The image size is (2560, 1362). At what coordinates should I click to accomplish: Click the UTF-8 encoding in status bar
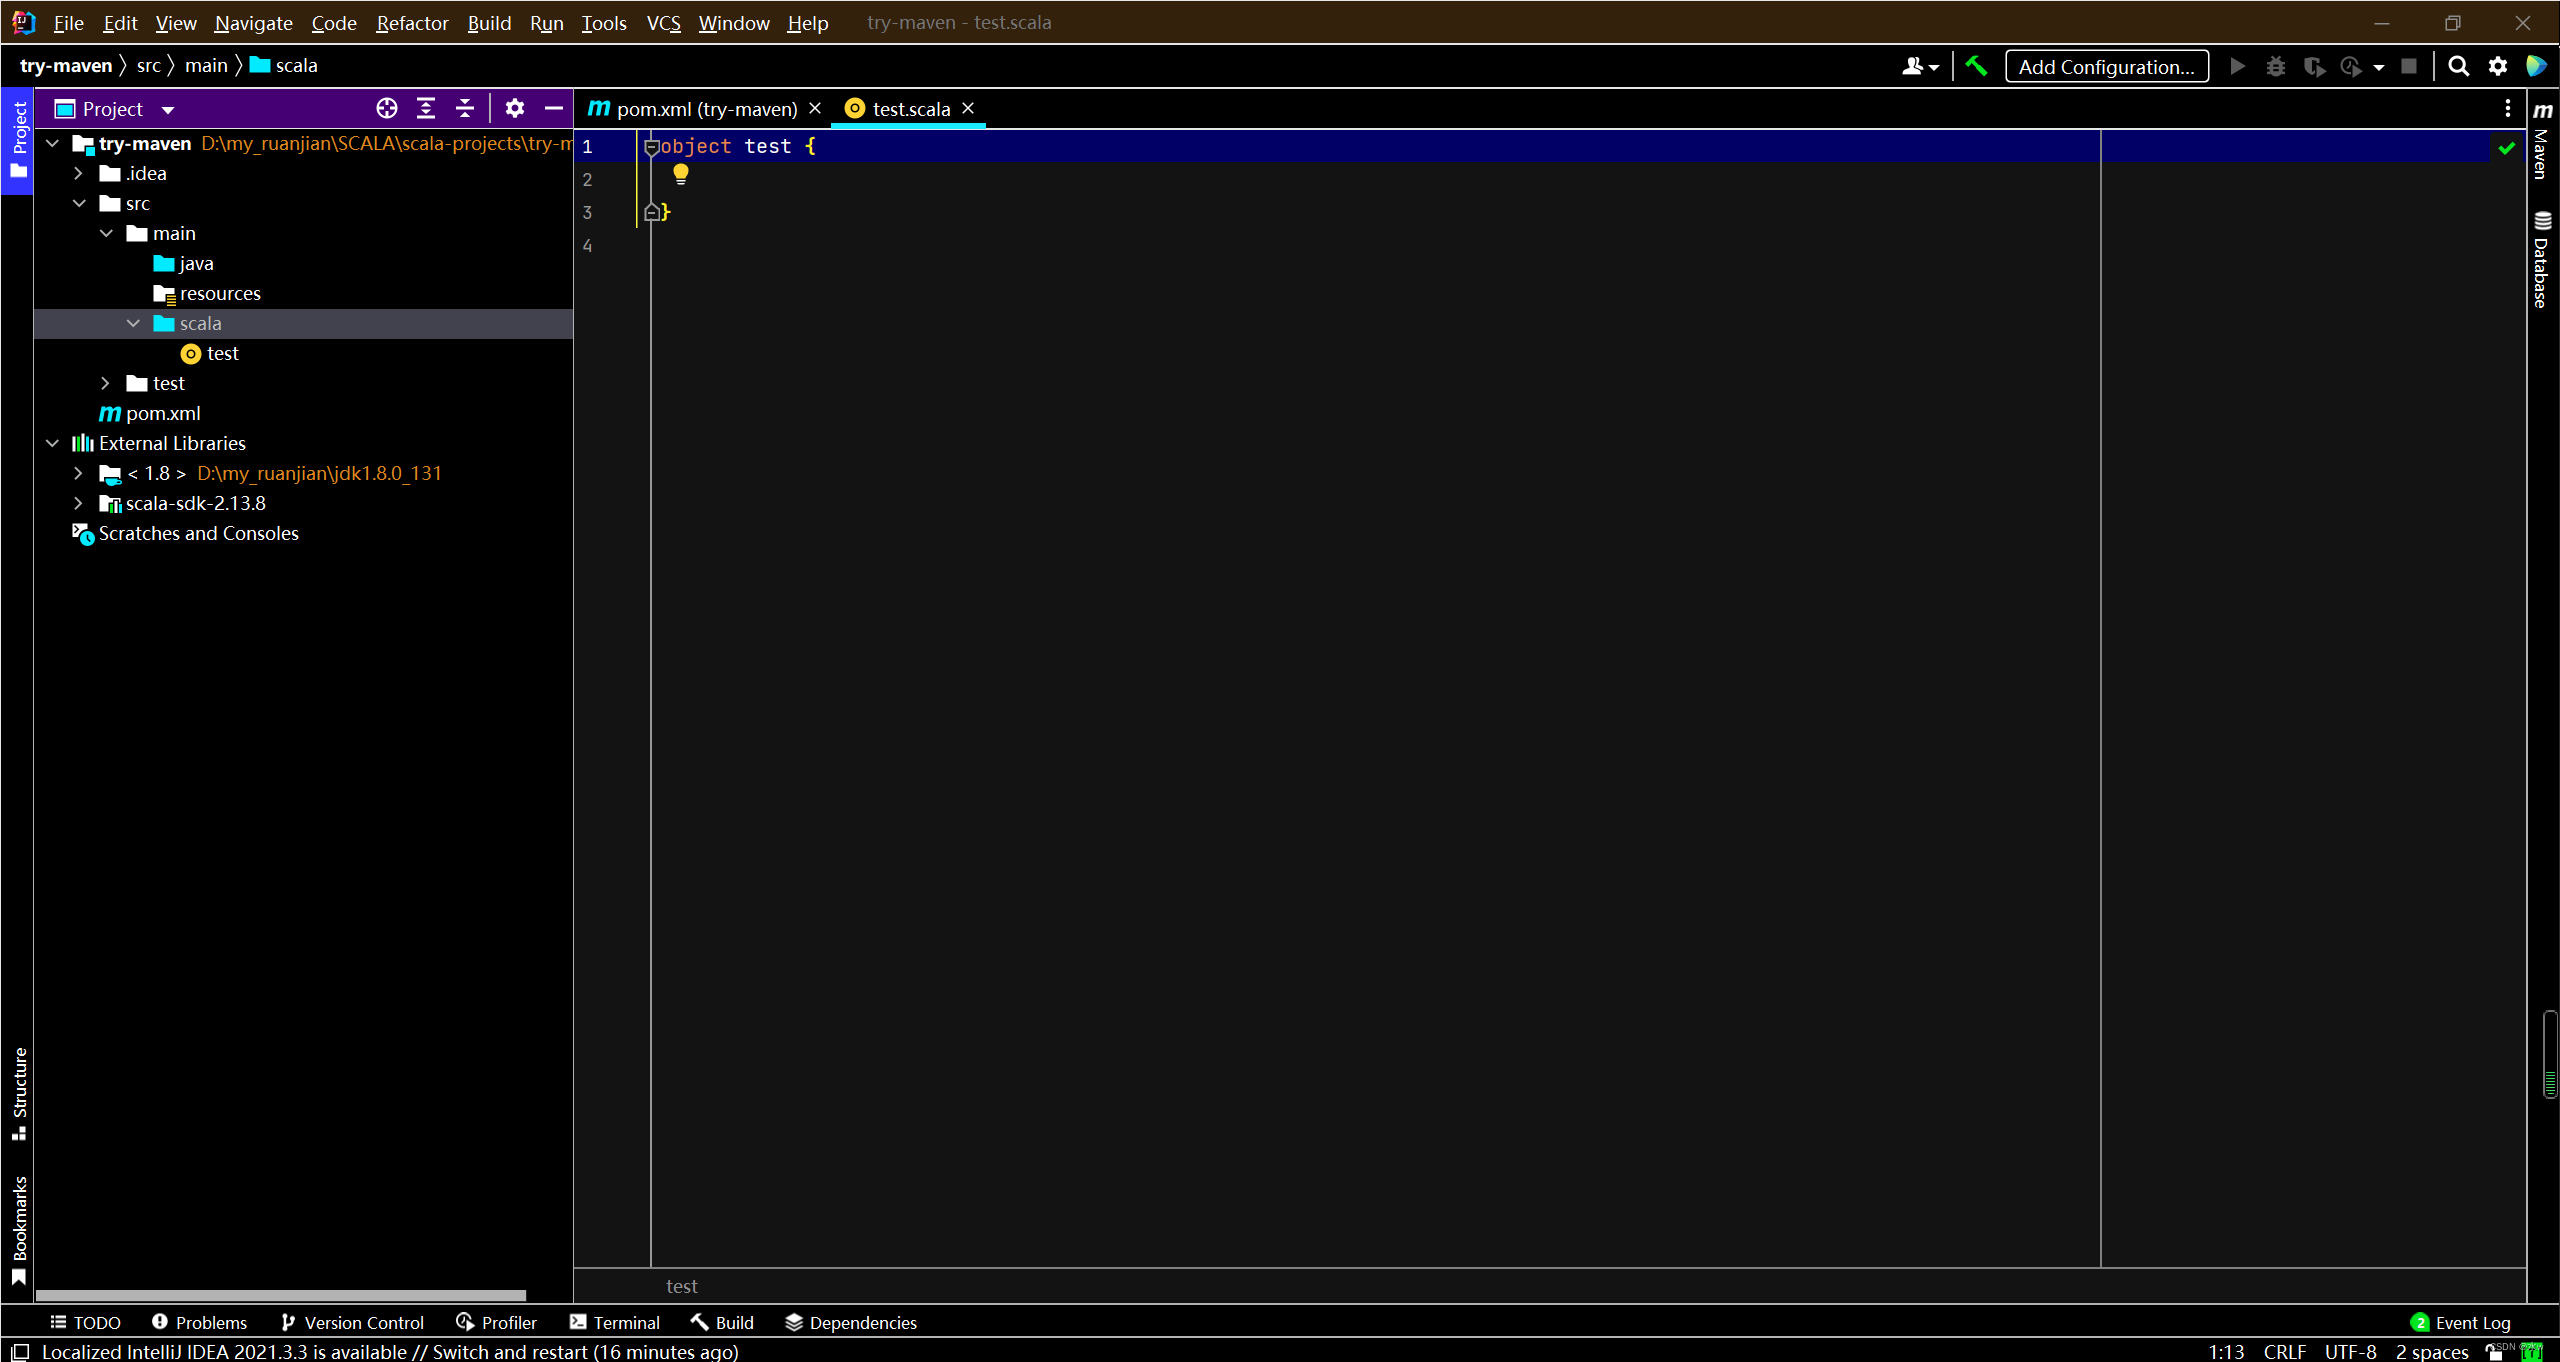(2350, 1351)
